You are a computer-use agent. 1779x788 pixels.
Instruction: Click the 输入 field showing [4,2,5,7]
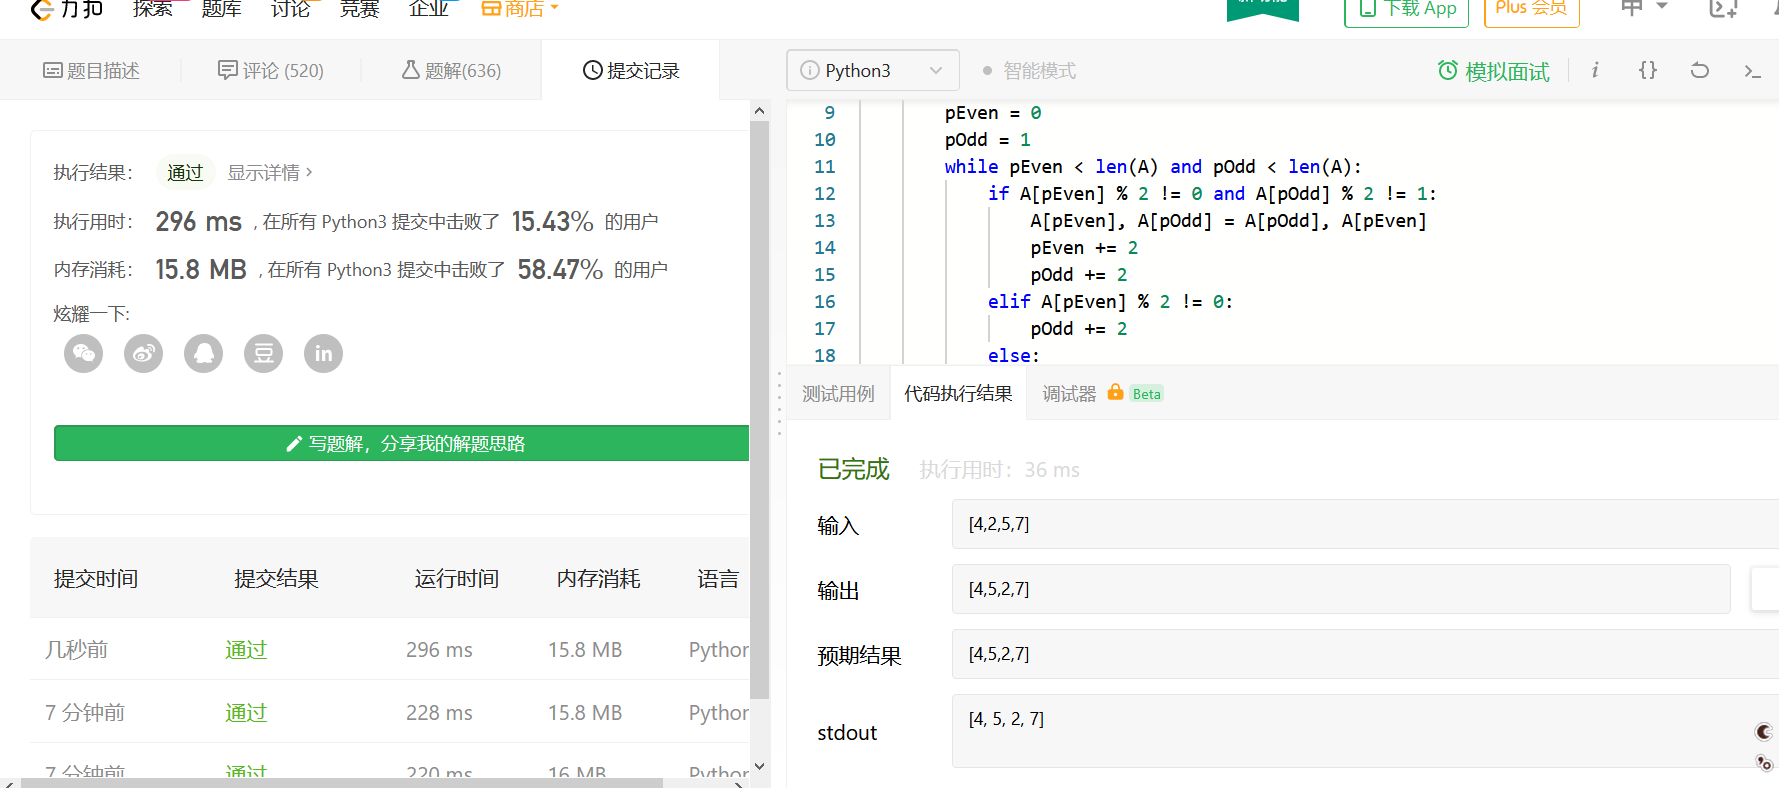(1365, 524)
